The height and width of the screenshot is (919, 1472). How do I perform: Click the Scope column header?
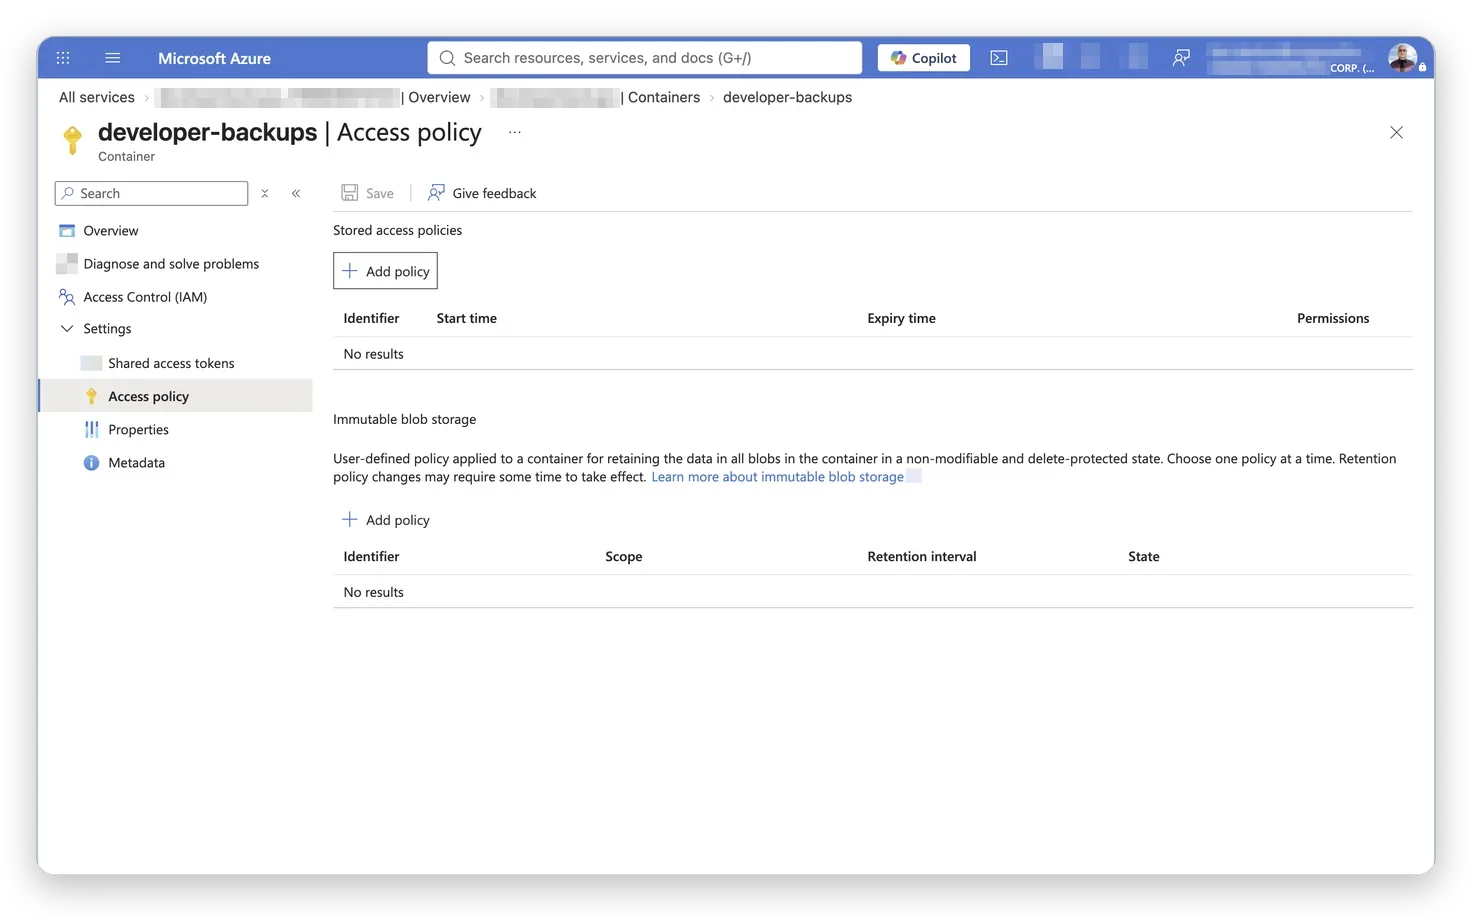pyautogui.click(x=624, y=556)
